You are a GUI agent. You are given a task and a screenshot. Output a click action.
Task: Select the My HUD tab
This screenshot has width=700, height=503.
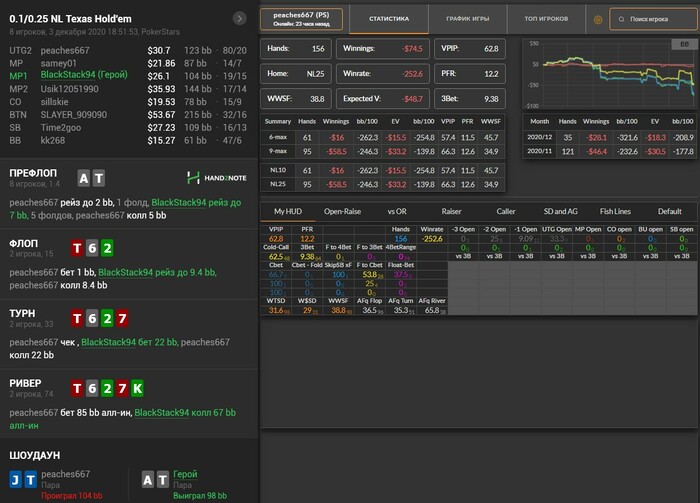(x=288, y=212)
